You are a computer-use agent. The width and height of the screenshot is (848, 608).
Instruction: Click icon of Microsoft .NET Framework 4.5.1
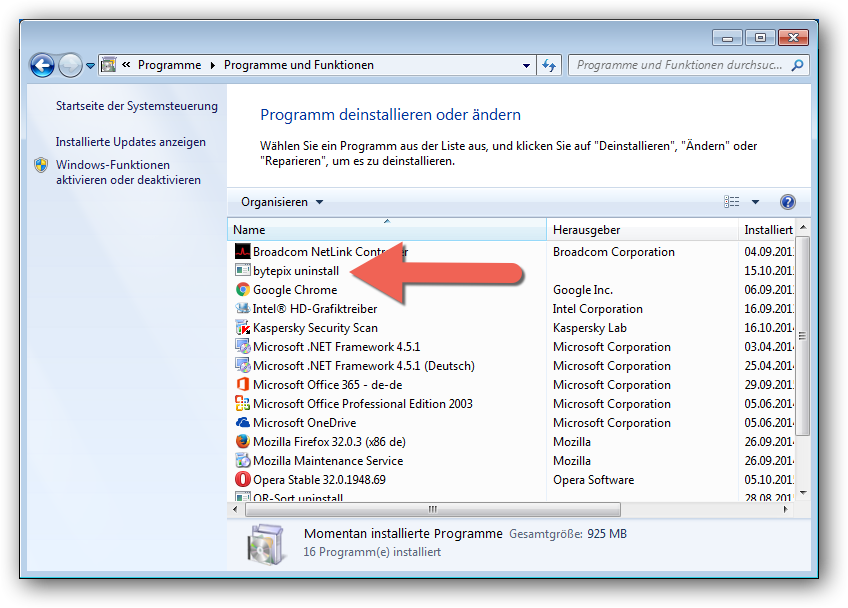click(242, 346)
